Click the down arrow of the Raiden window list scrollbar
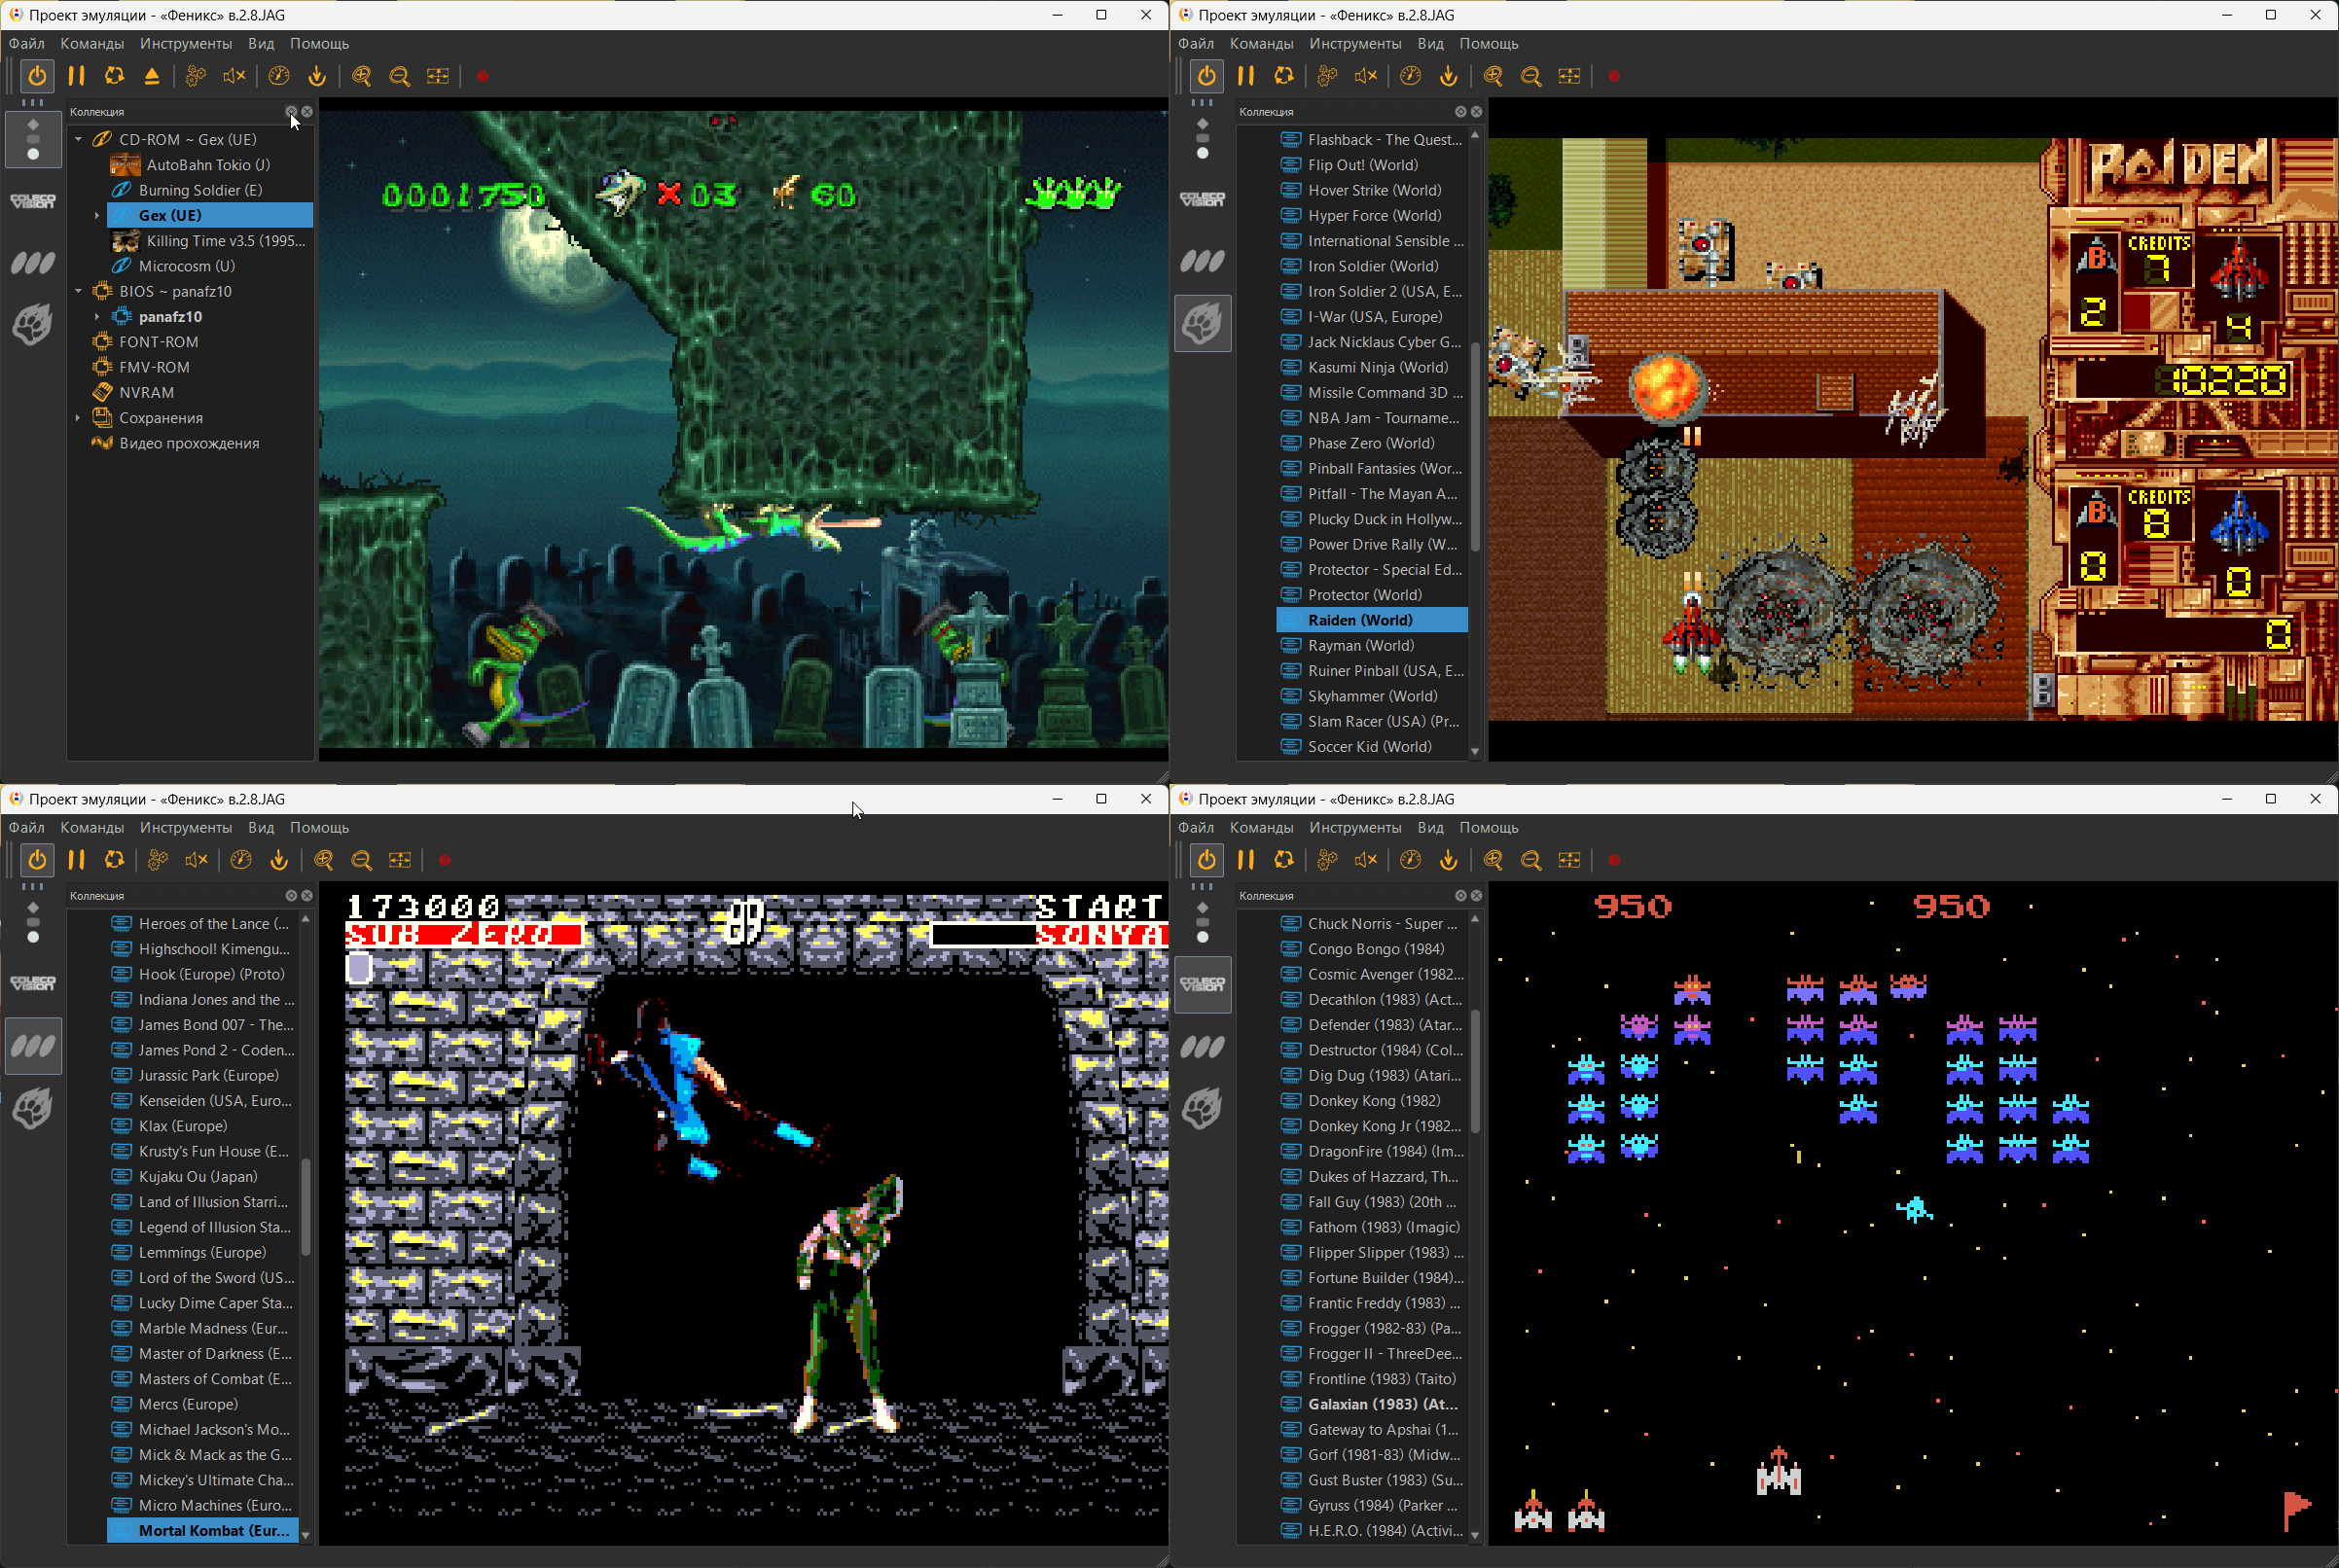 pos(1475,752)
